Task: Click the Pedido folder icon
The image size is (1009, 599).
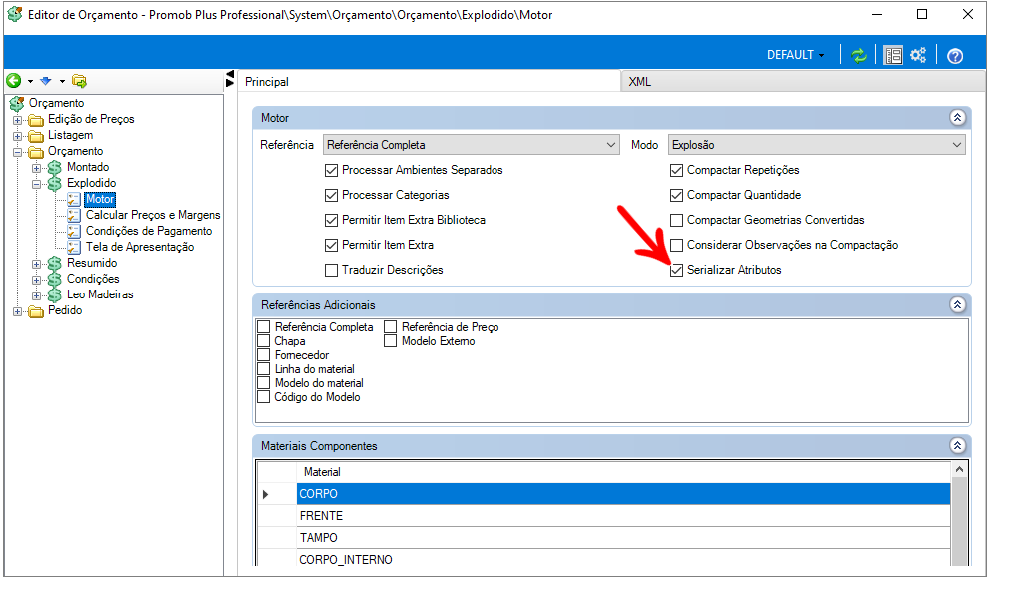Action: point(36,311)
